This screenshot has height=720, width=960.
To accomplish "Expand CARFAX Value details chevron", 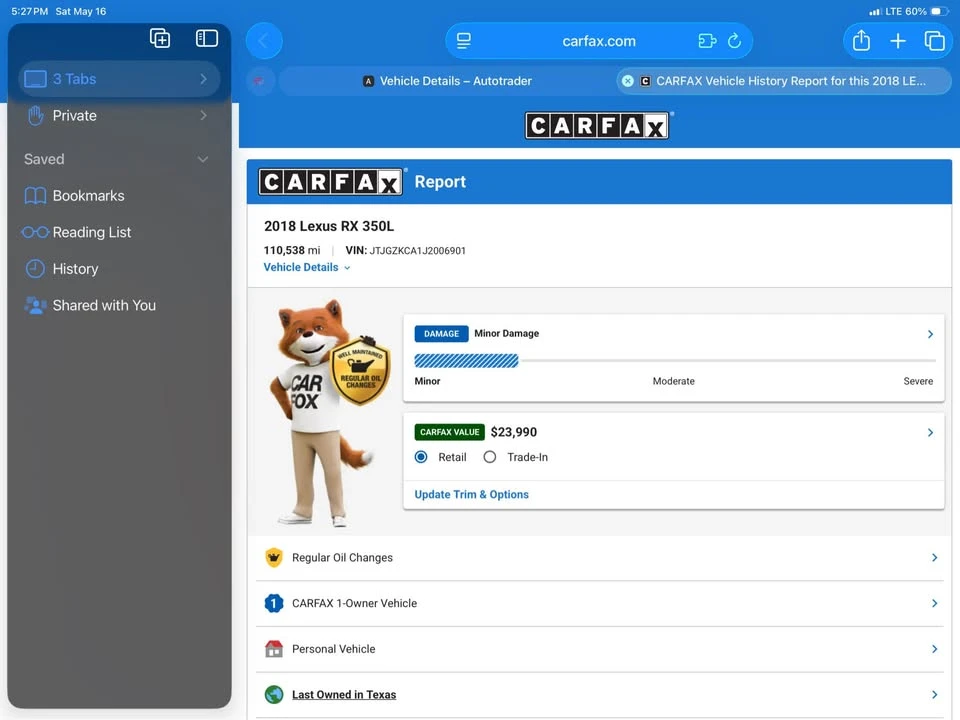I will point(930,433).
